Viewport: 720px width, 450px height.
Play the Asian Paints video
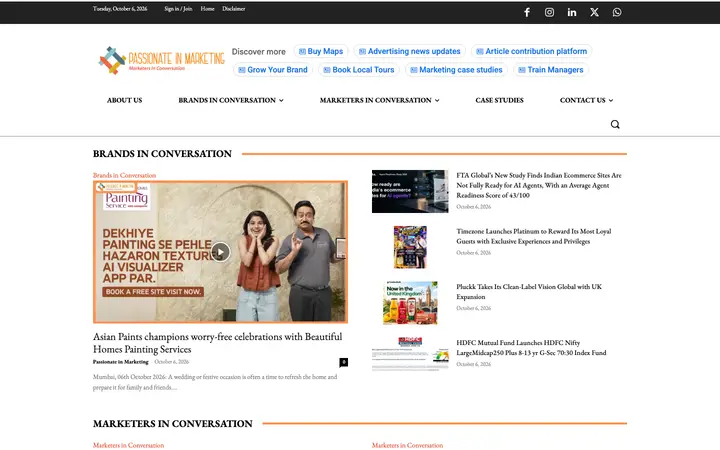220,252
